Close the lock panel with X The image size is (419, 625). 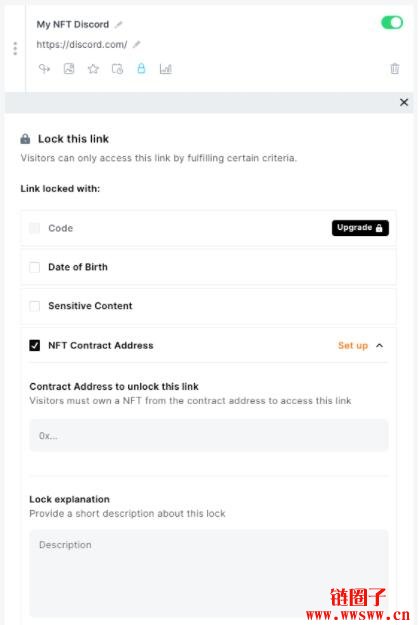pos(404,102)
